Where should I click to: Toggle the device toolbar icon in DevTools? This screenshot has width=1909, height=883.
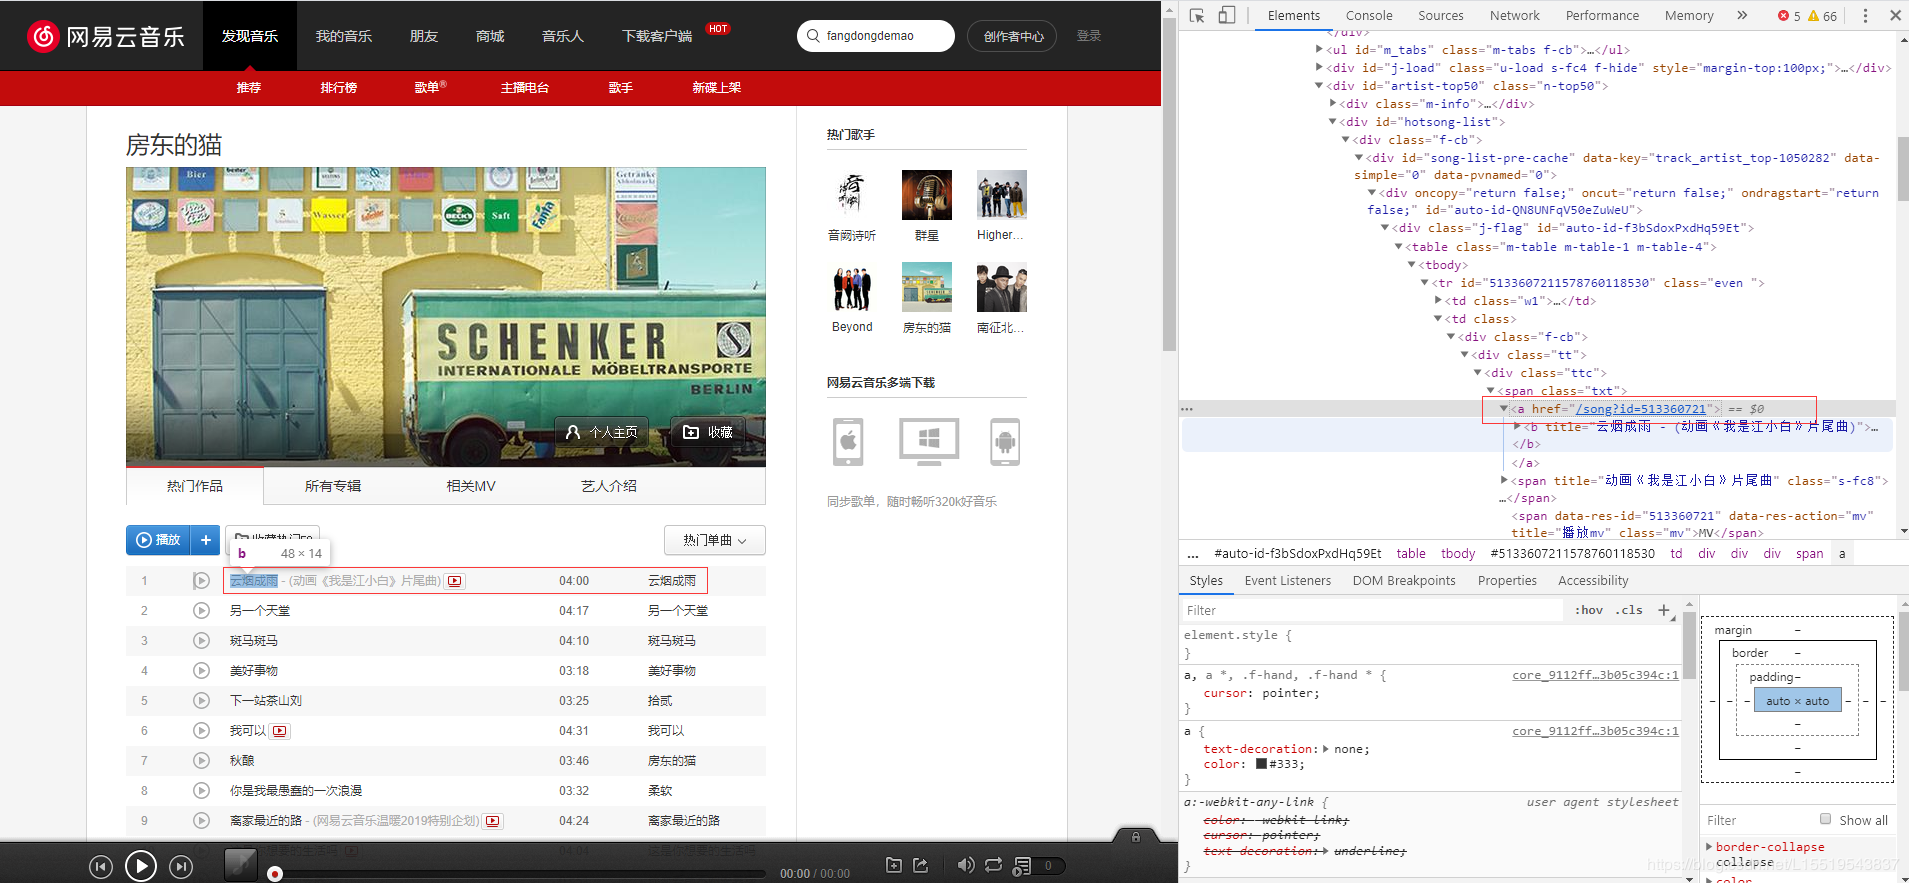1227,15
